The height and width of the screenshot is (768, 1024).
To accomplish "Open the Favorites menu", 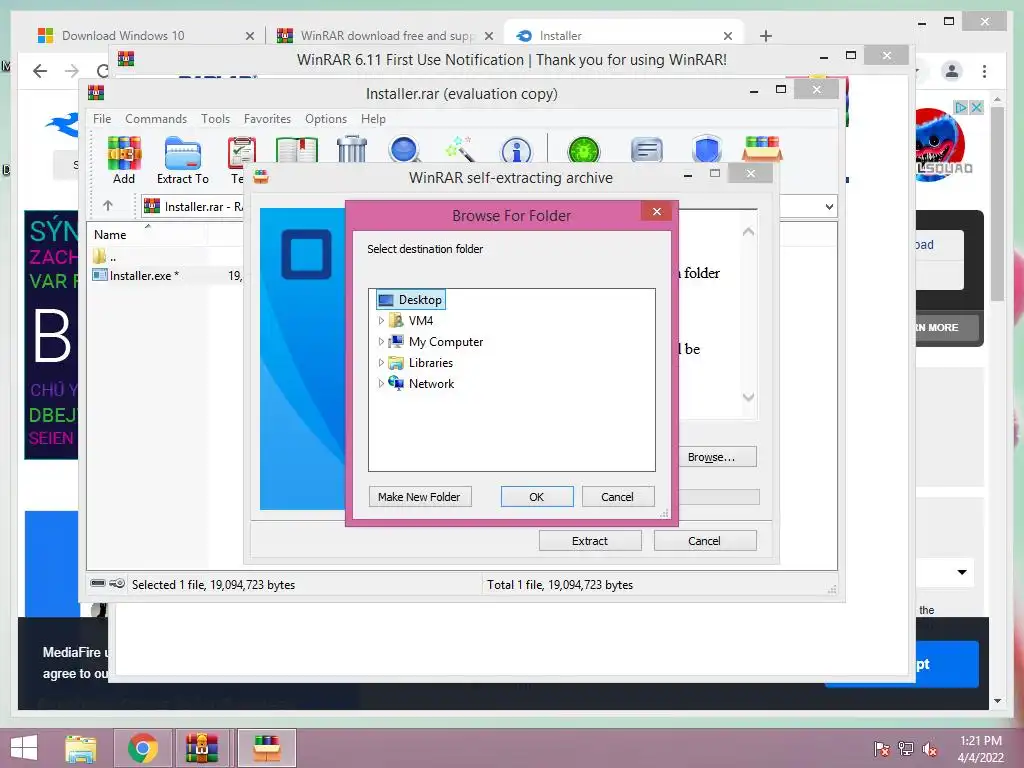I will click(267, 119).
